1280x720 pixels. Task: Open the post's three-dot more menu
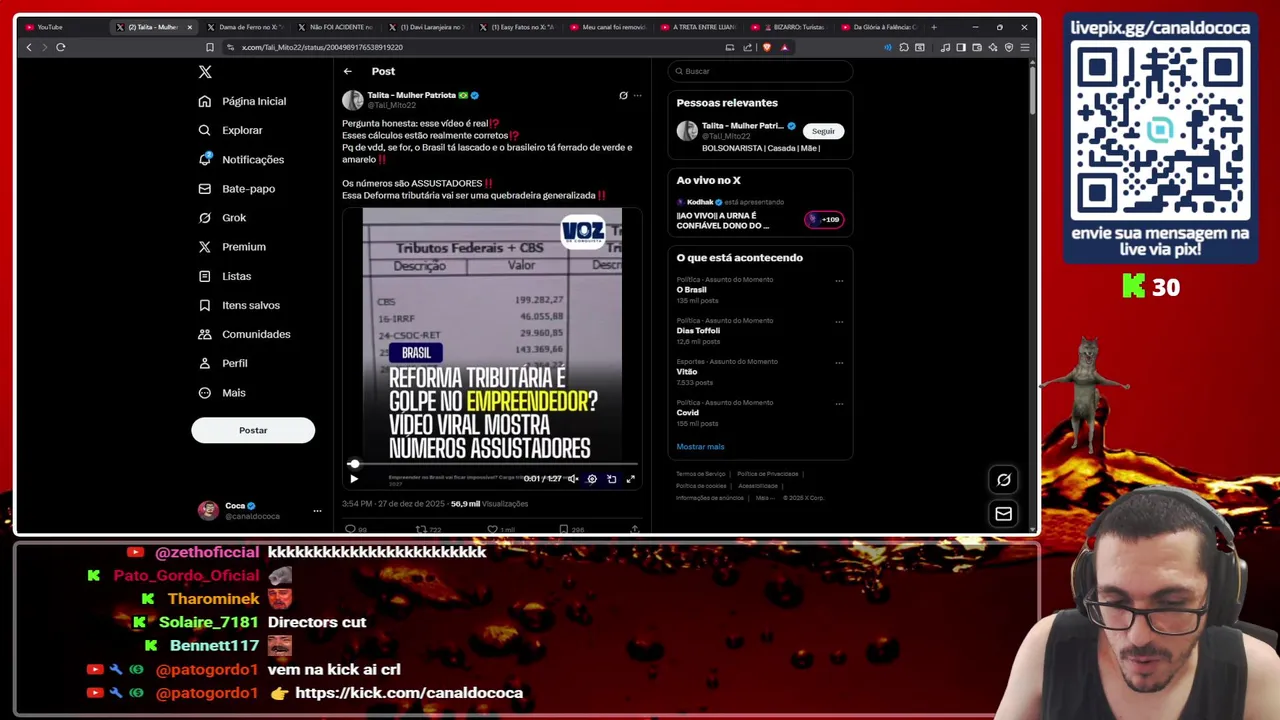click(637, 95)
